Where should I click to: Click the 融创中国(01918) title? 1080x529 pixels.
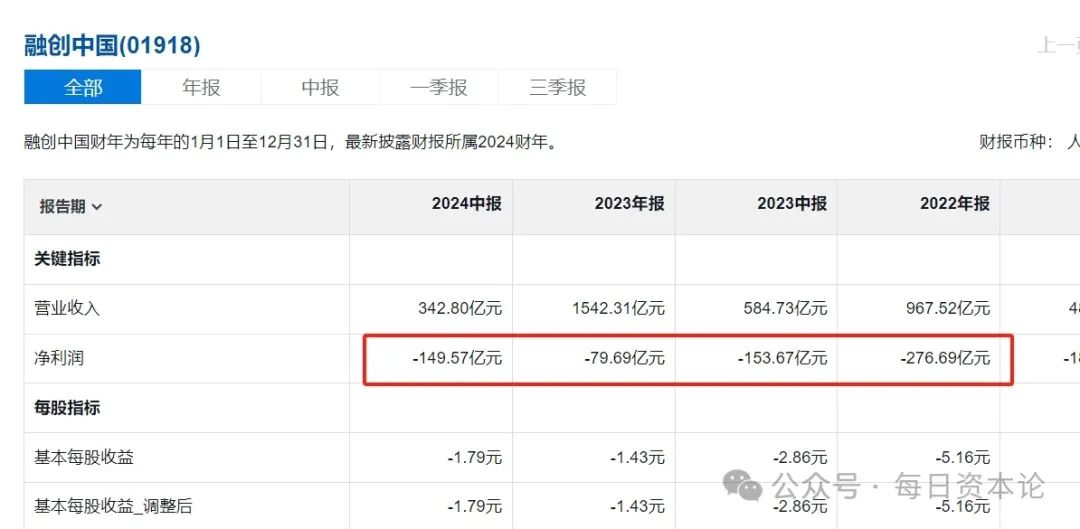112,45
